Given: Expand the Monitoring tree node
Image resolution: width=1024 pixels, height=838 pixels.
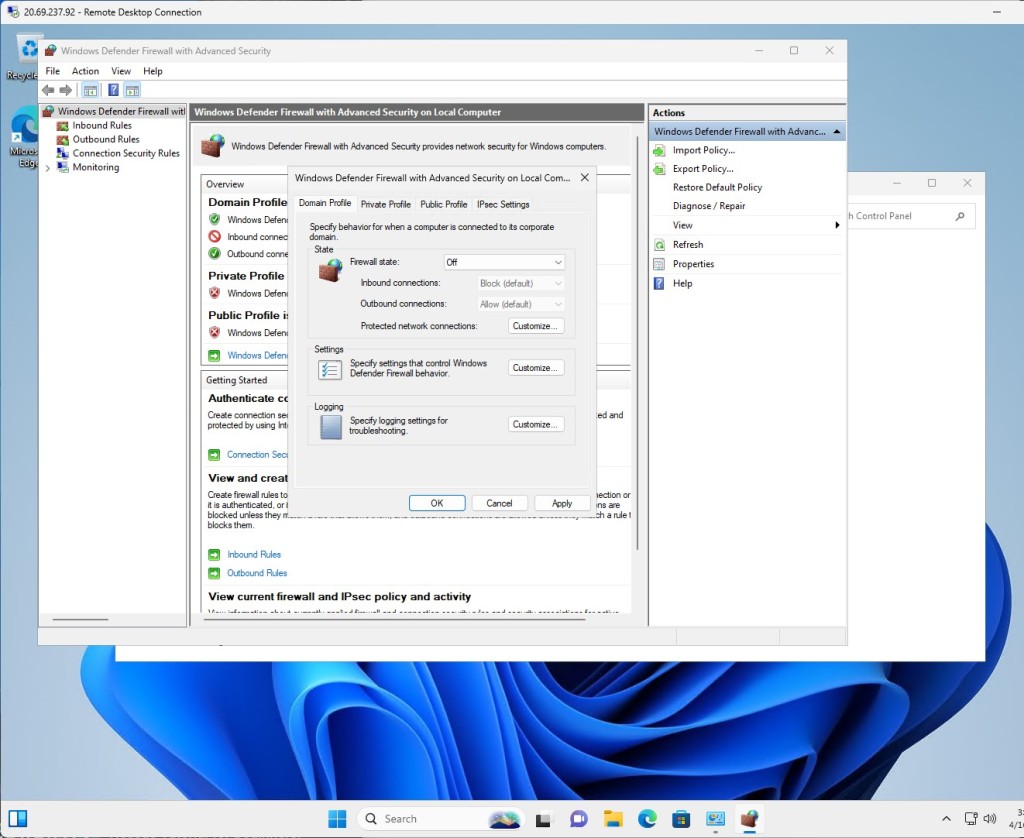Looking at the screenshot, I should (48, 168).
